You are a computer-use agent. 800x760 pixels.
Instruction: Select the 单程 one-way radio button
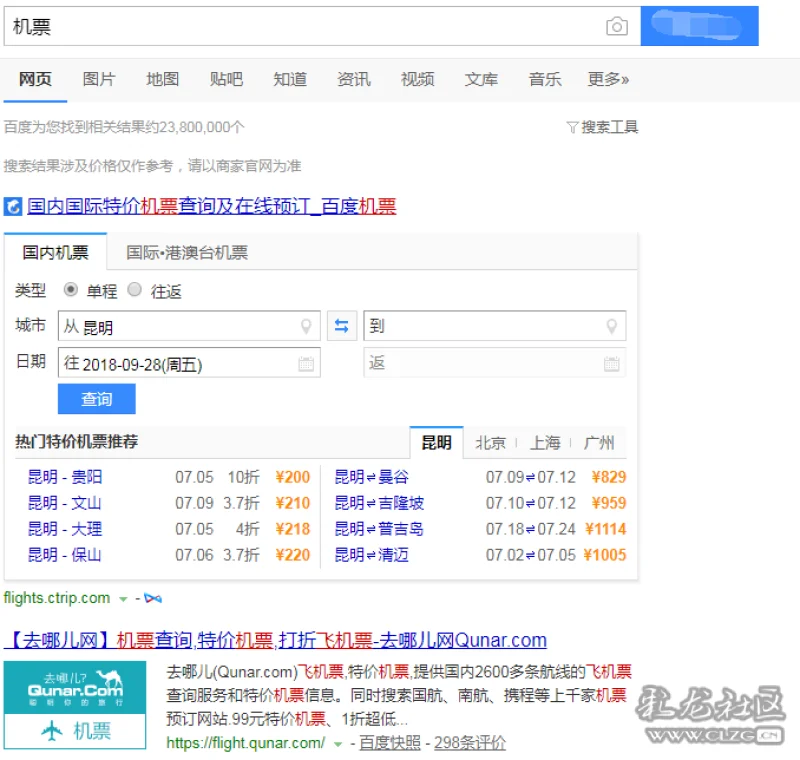[70, 290]
